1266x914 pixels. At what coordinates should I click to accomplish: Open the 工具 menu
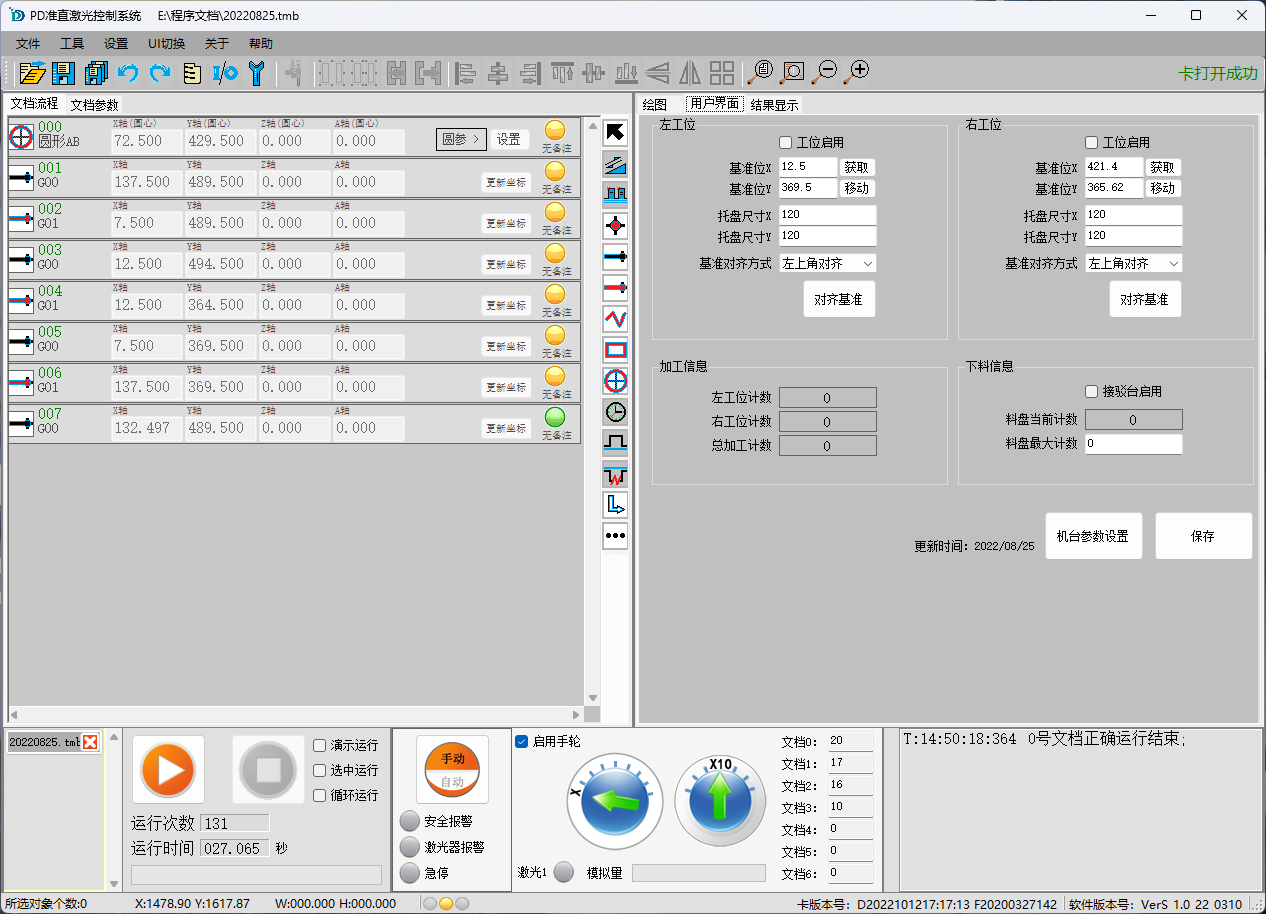pos(72,44)
